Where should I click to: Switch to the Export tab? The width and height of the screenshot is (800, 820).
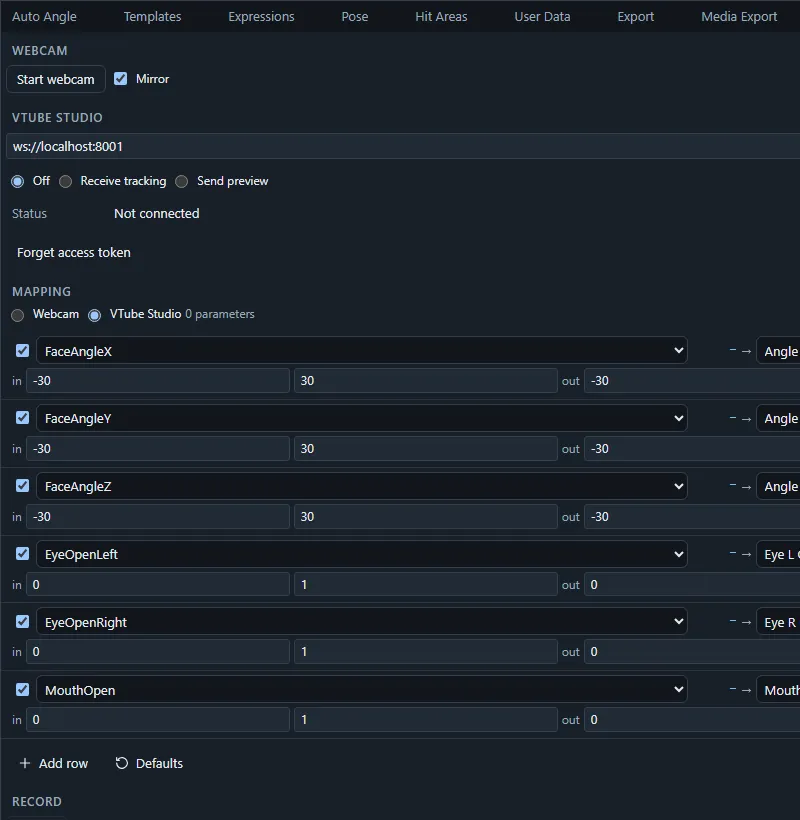(635, 16)
